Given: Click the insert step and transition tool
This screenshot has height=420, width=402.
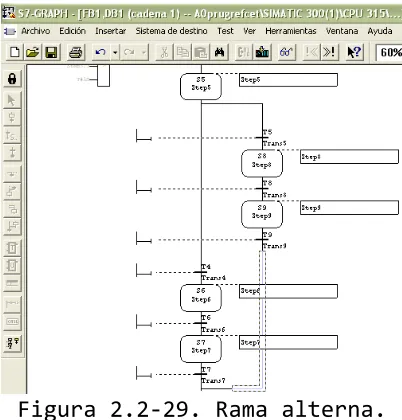Looking at the screenshot, I should coord(12,118).
